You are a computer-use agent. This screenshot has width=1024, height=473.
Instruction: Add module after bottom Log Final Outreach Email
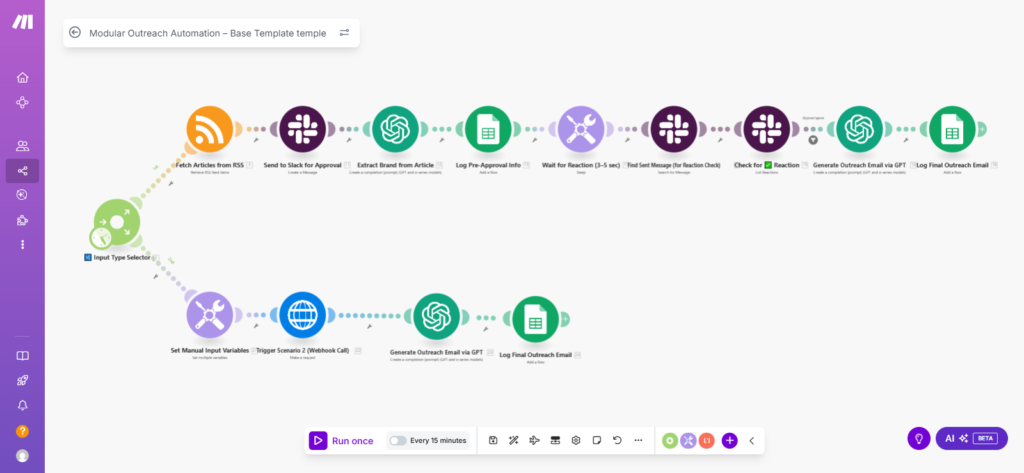(x=564, y=319)
